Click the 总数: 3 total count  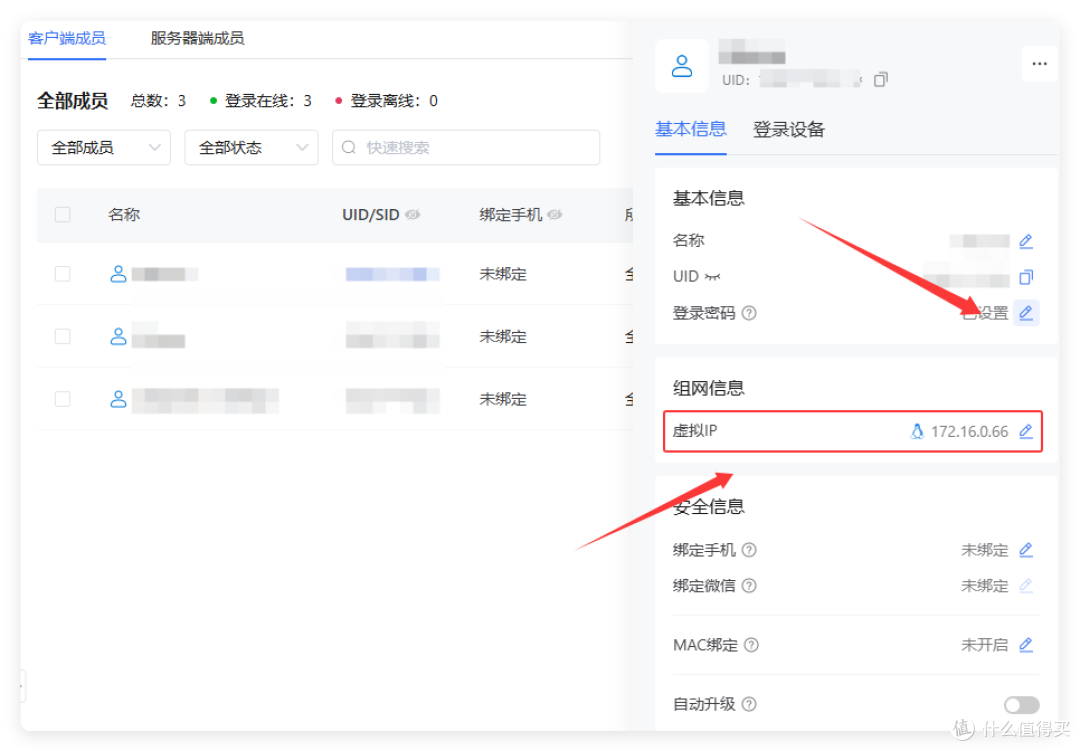click(158, 101)
